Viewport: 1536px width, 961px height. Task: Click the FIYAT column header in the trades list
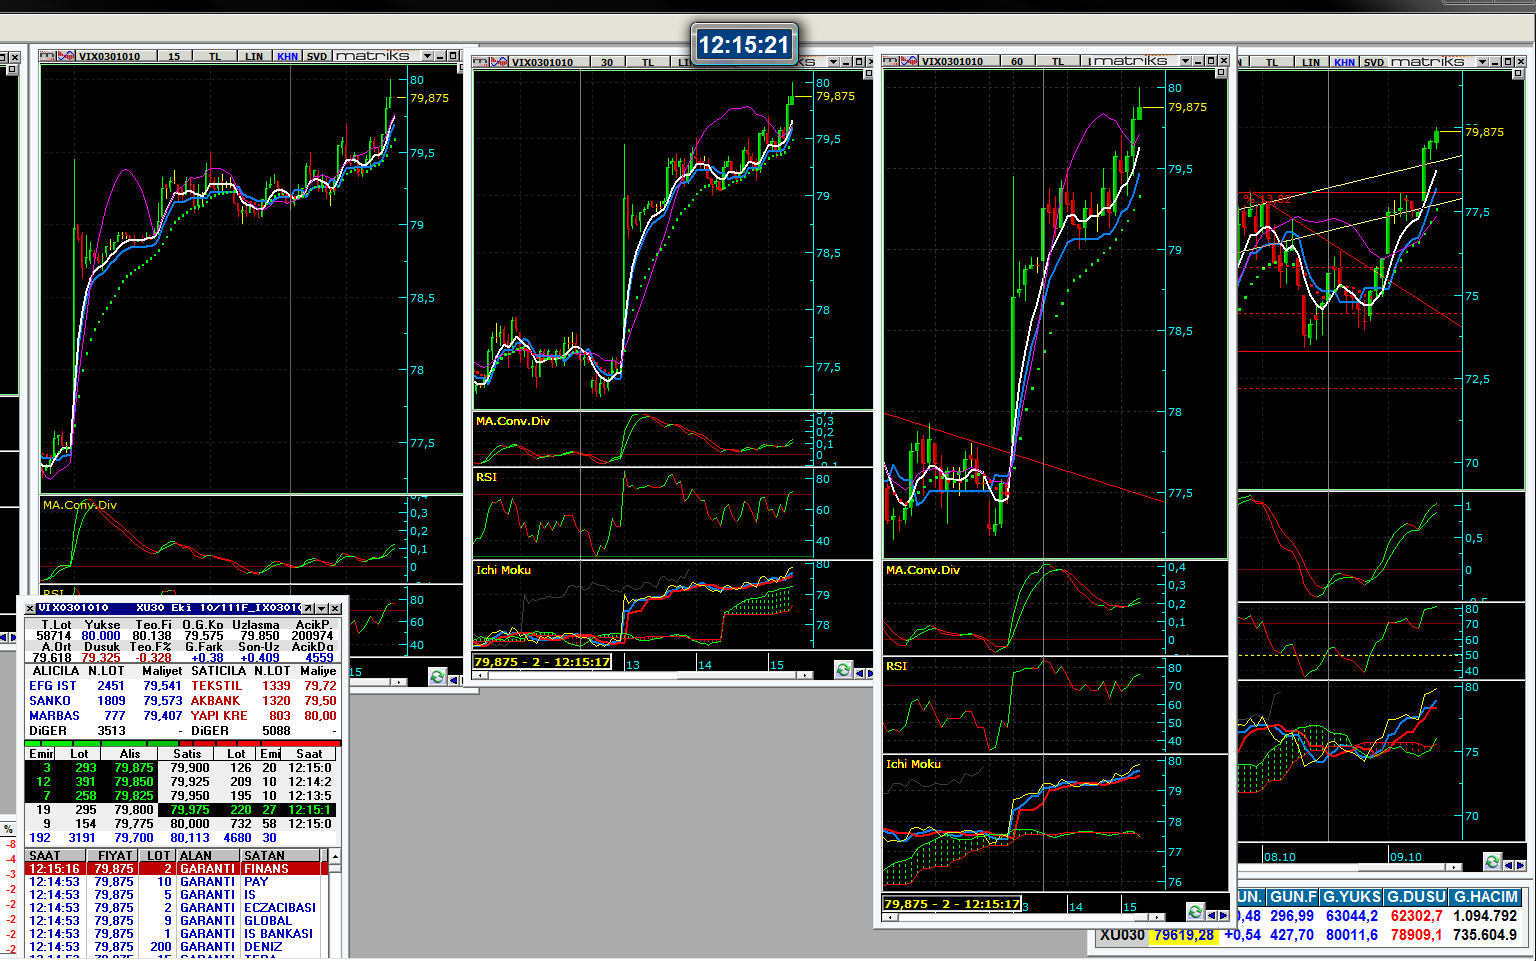(x=114, y=856)
